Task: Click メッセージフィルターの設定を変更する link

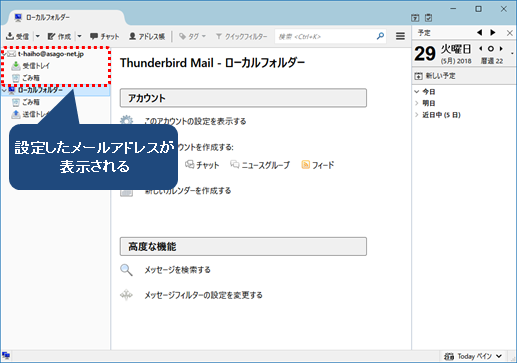Action: pyautogui.click(x=203, y=295)
